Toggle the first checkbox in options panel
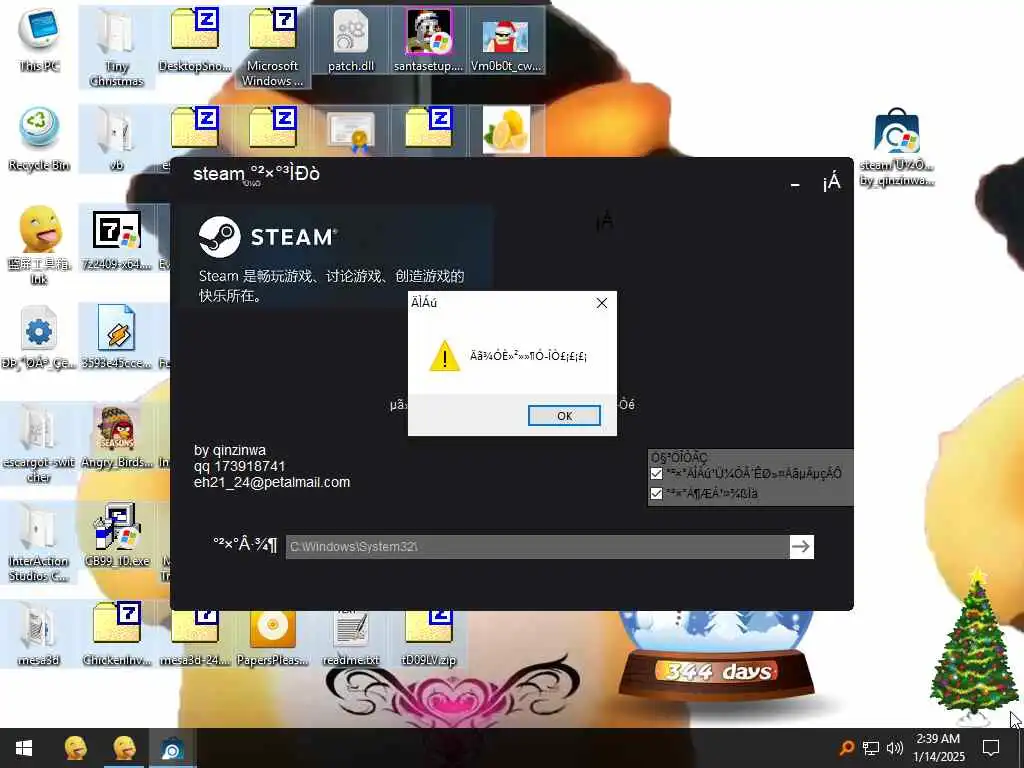Image resolution: width=1024 pixels, height=768 pixels. click(656, 473)
